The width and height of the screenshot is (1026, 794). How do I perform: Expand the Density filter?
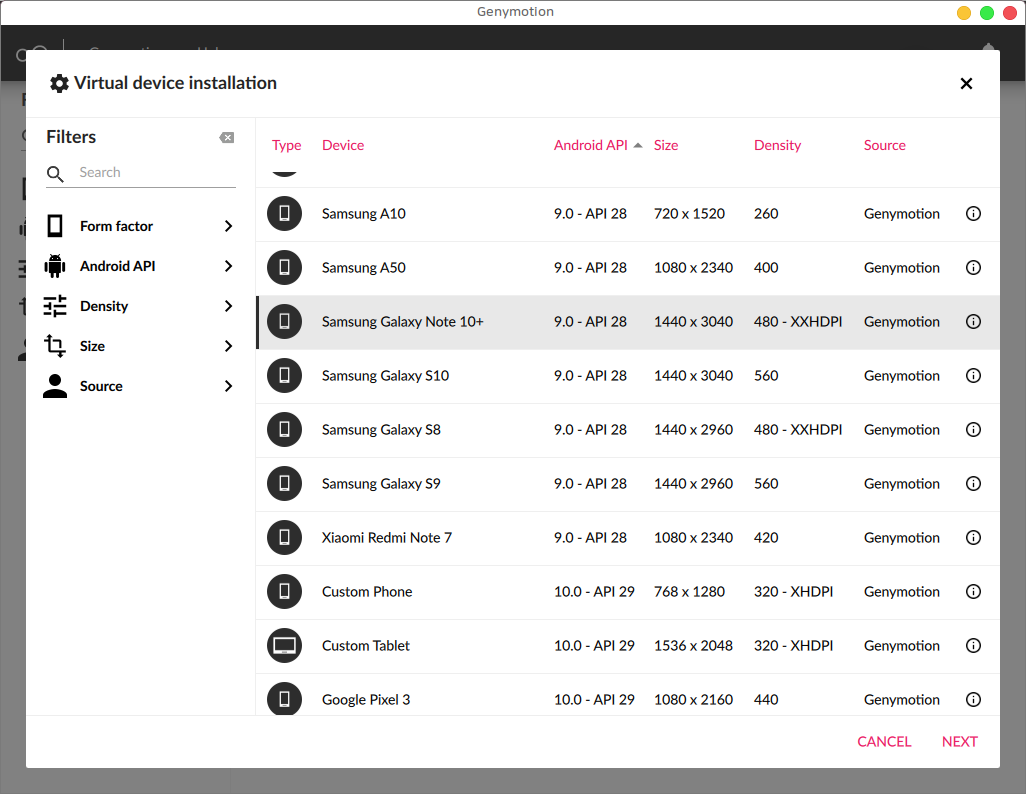[140, 306]
